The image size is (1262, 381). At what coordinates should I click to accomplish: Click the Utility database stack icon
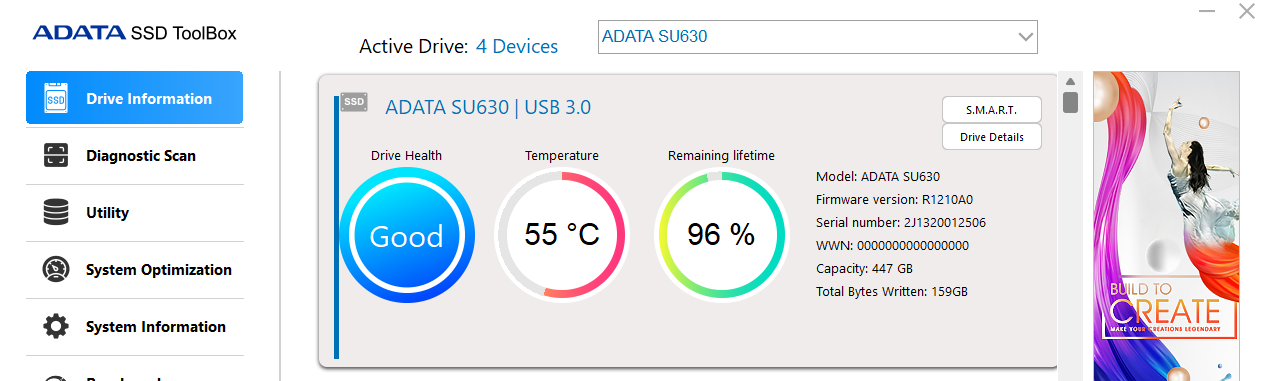pyautogui.click(x=56, y=212)
